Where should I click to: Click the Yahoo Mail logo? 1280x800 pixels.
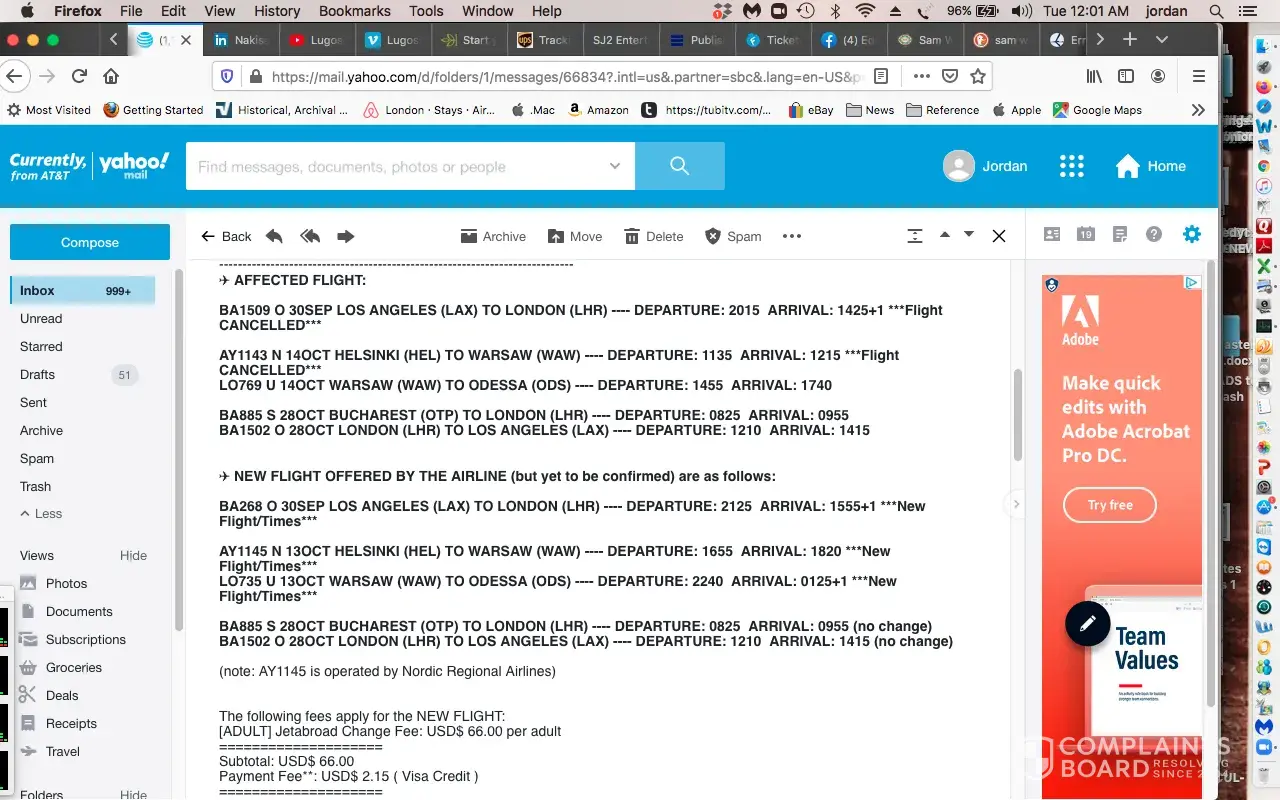[x=89, y=166]
